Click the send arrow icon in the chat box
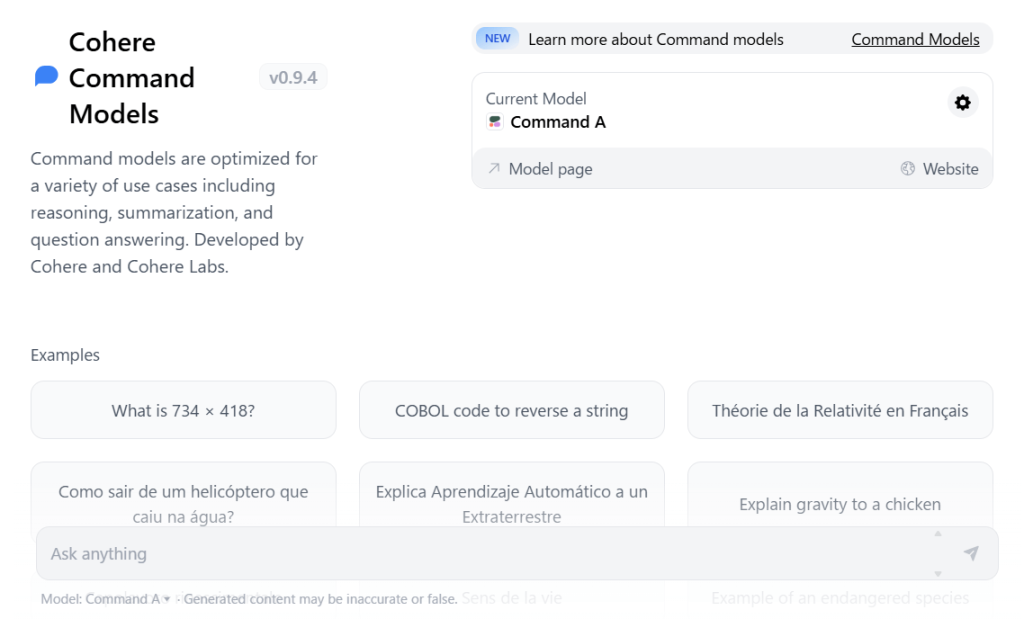Screen dimensions: 1024x619 point(970,553)
